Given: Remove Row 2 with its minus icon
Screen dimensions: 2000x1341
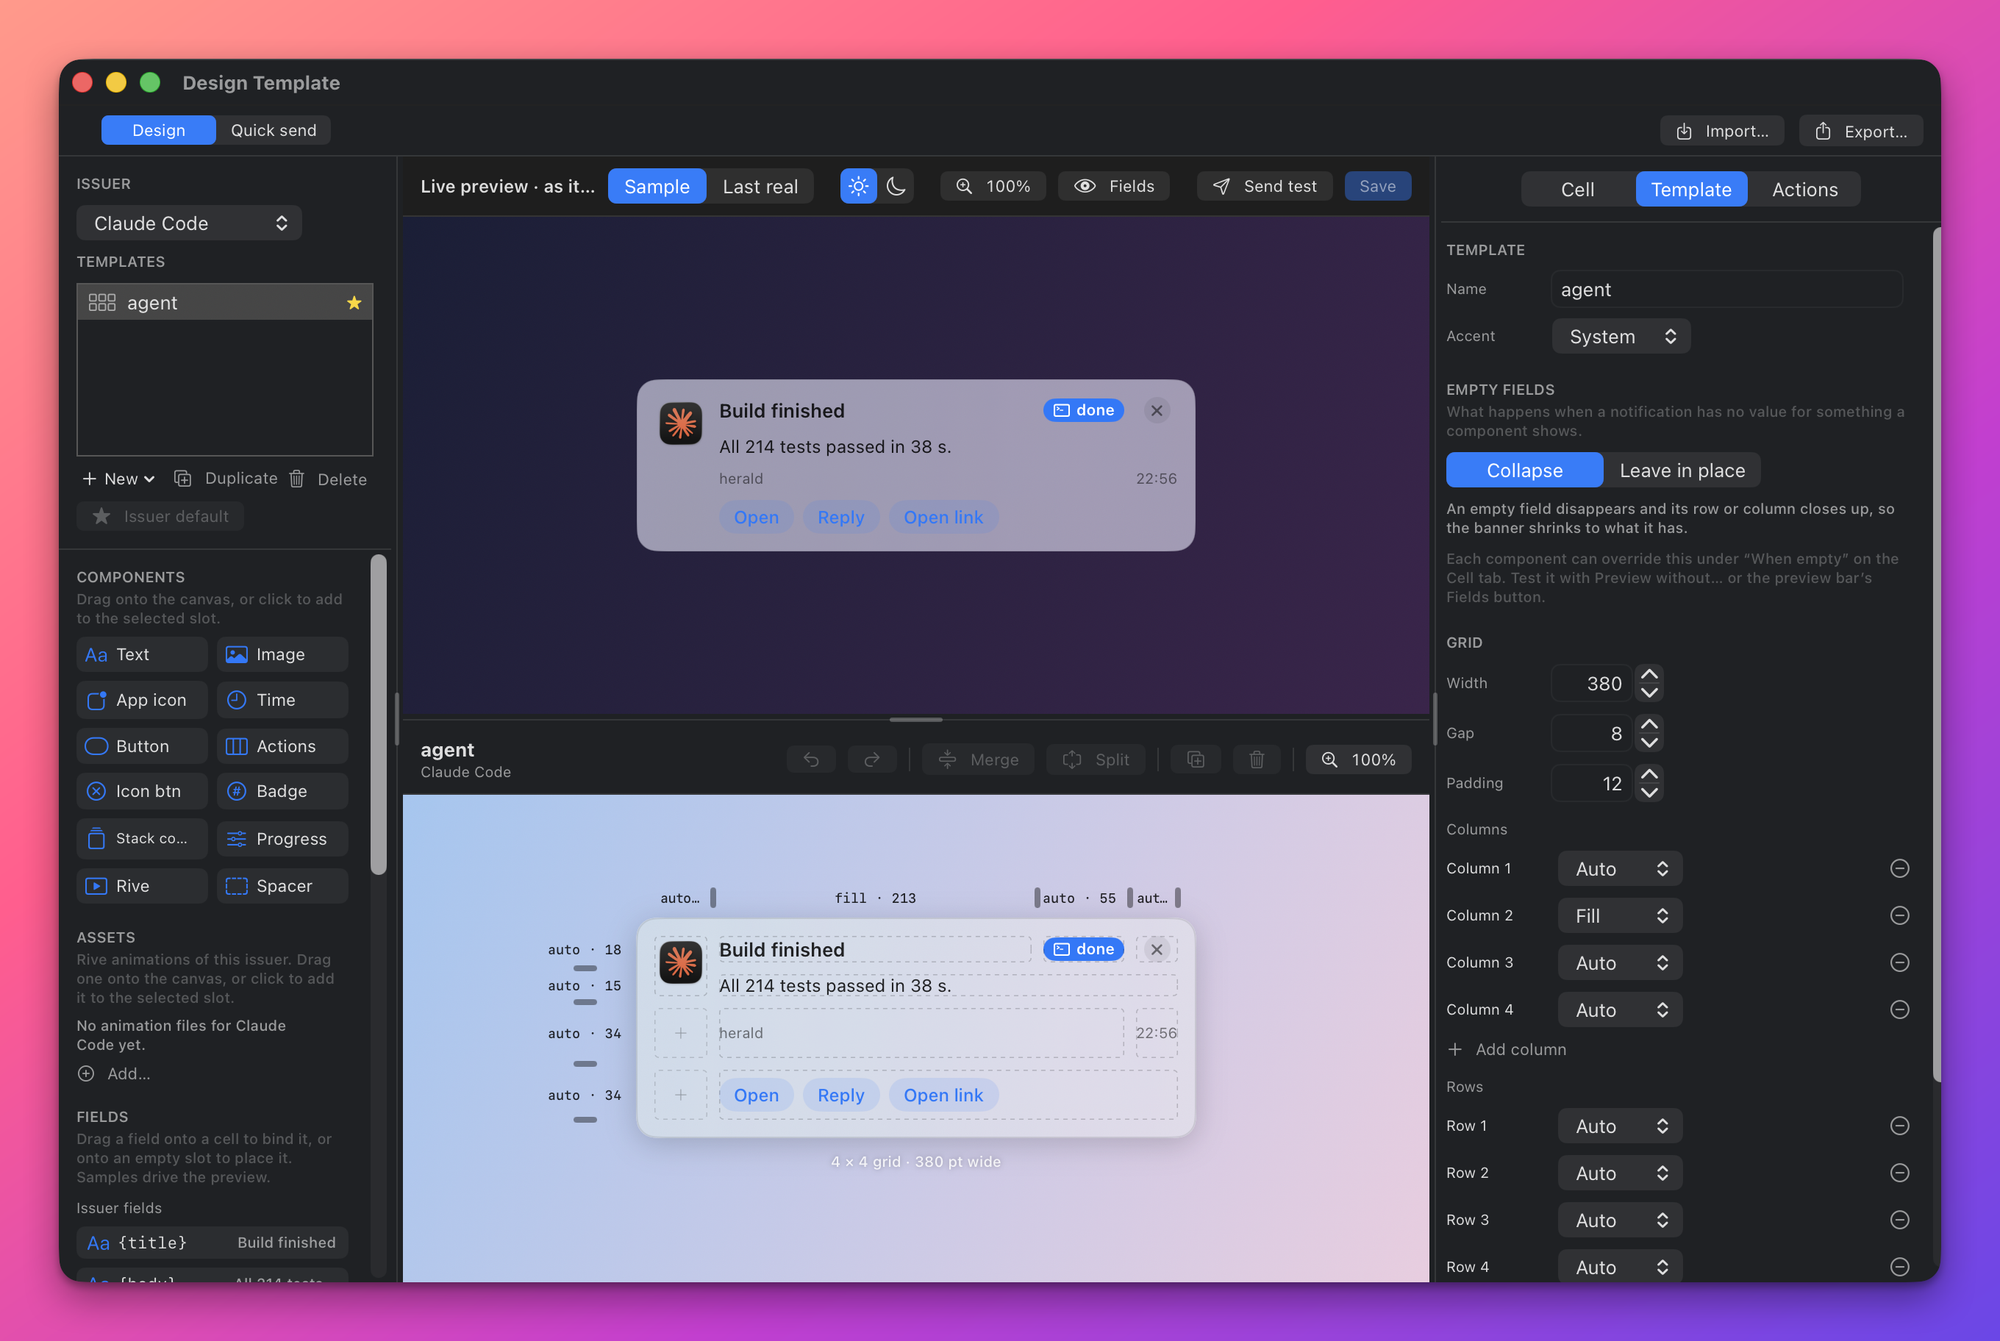Looking at the screenshot, I should click(x=1900, y=1173).
